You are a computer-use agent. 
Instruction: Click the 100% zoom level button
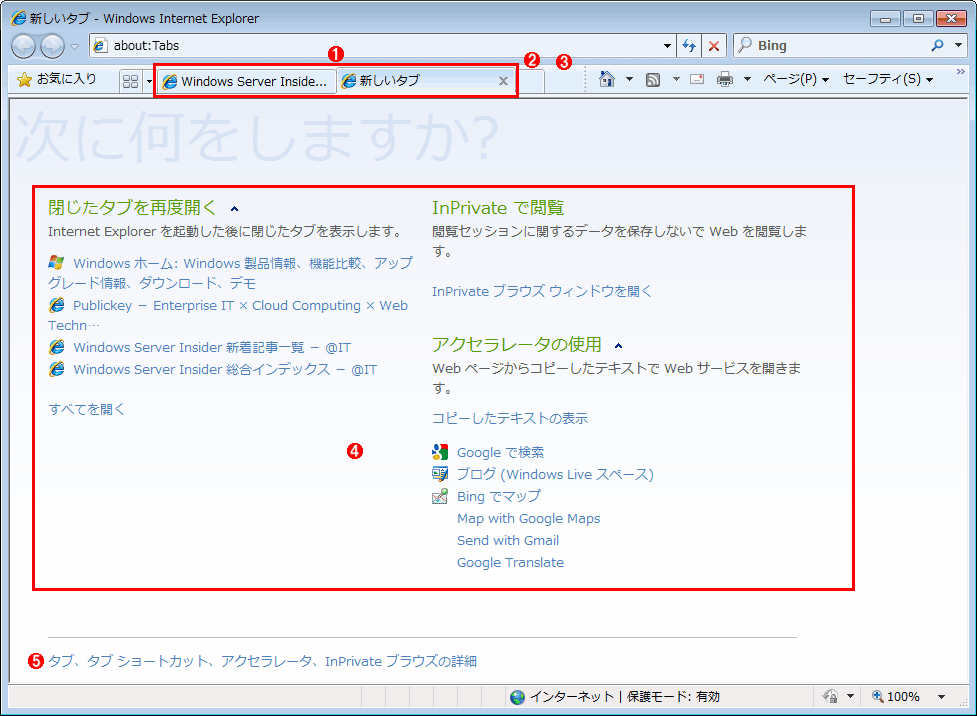pos(896,697)
